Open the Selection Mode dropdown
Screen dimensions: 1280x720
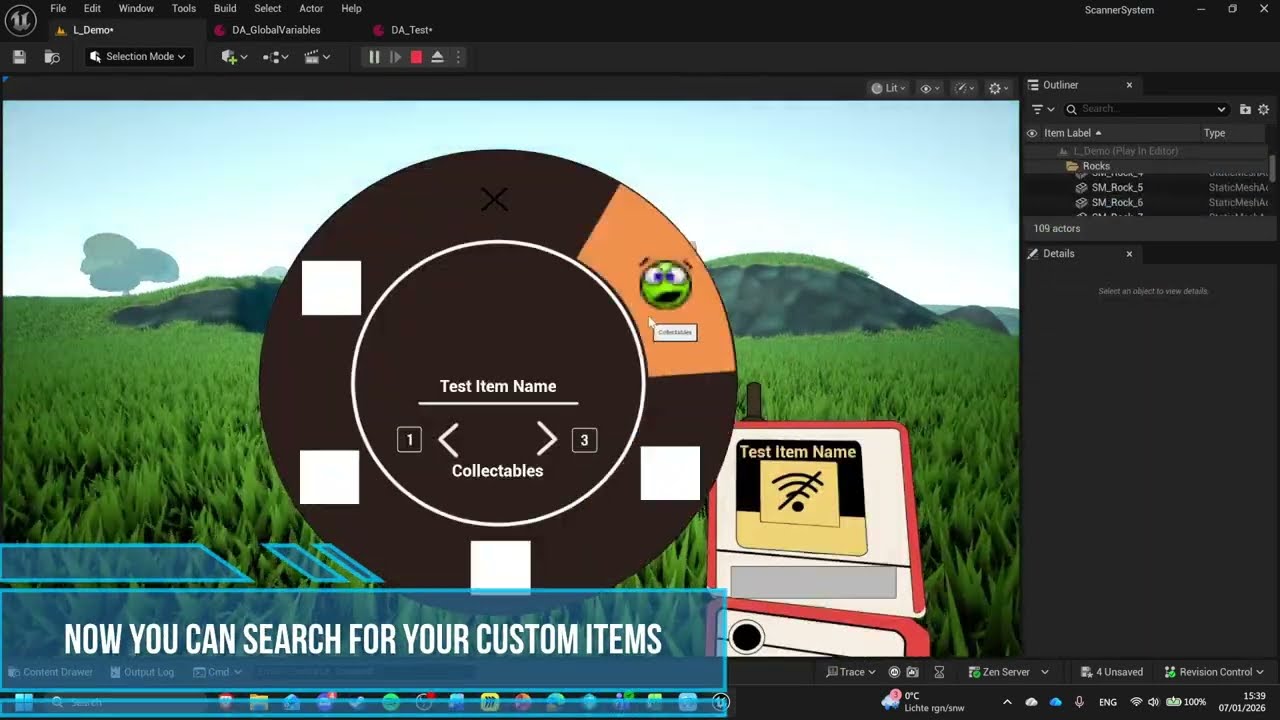tap(137, 57)
